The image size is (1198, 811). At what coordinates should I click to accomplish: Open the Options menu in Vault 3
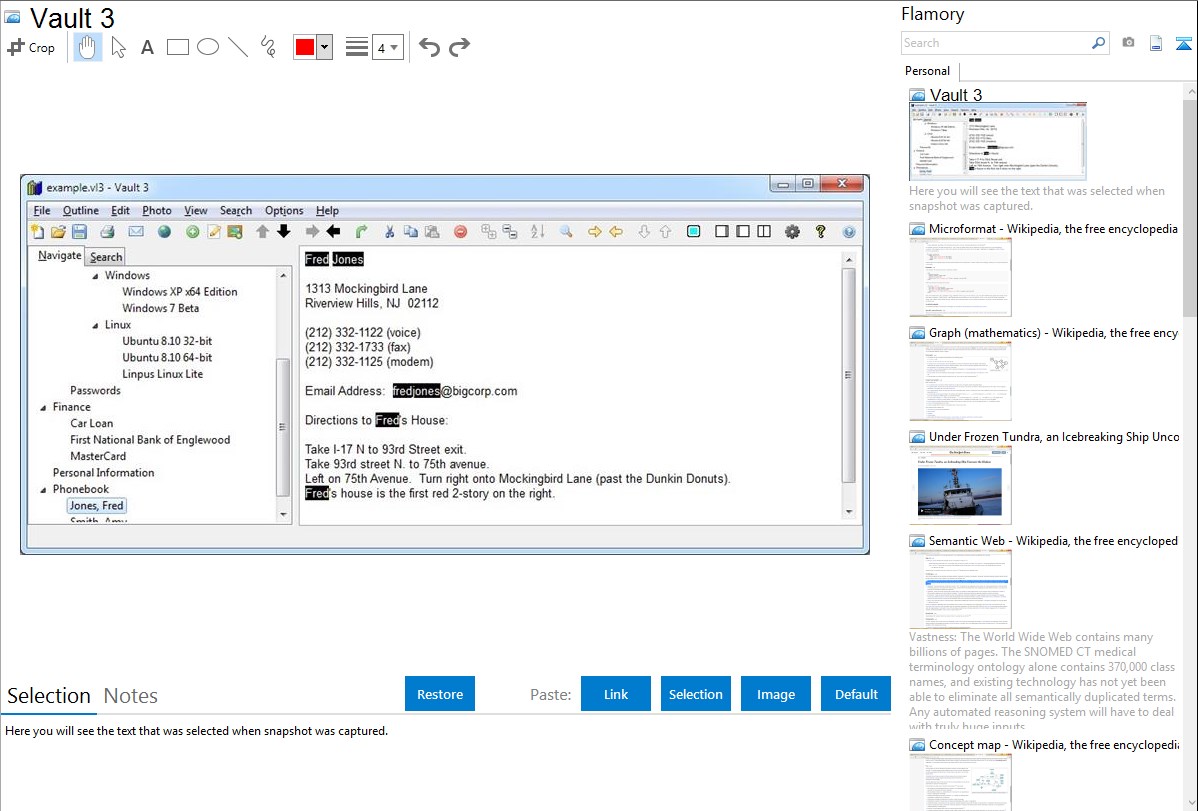(284, 211)
